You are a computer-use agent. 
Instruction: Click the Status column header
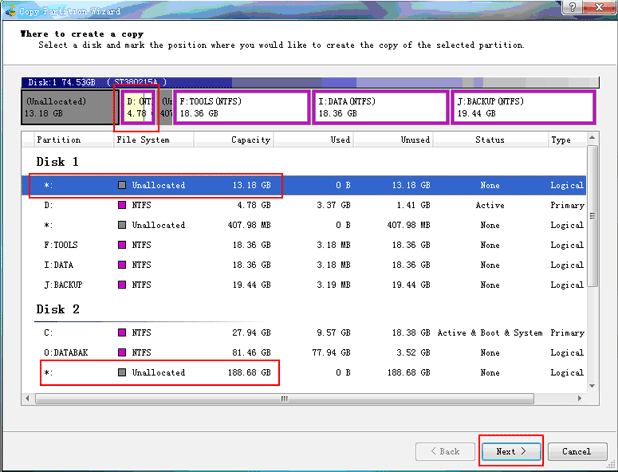pos(490,140)
